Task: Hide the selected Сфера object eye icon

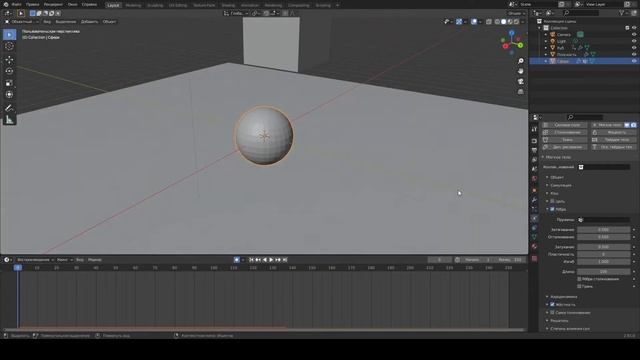Action: coord(634,61)
